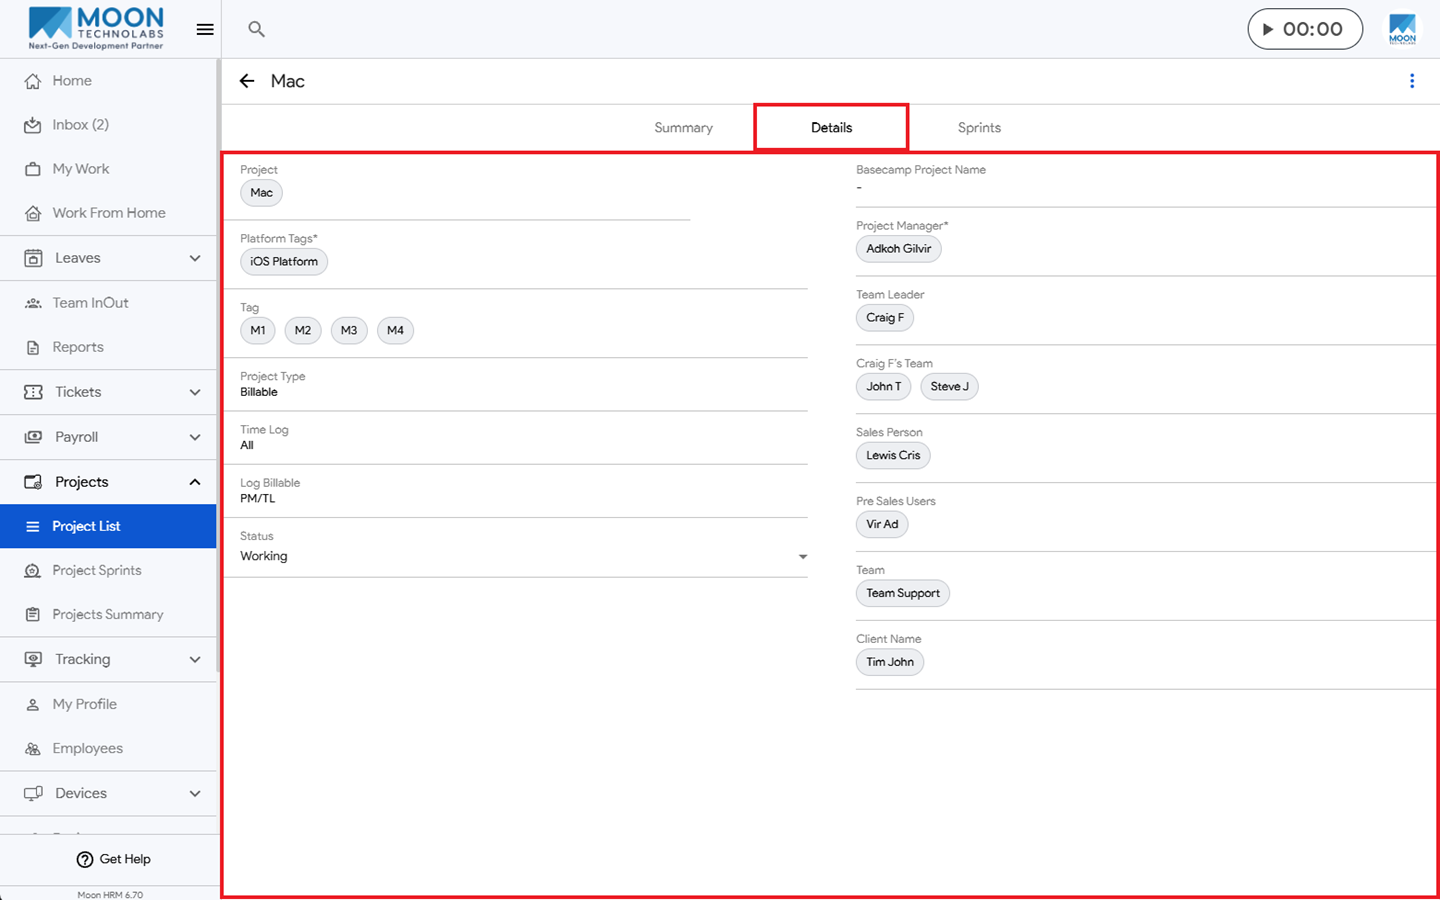The width and height of the screenshot is (1440, 900).
Task: Click the Tickets icon in sidebar
Action: pyautogui.click(x=33, y=392)
